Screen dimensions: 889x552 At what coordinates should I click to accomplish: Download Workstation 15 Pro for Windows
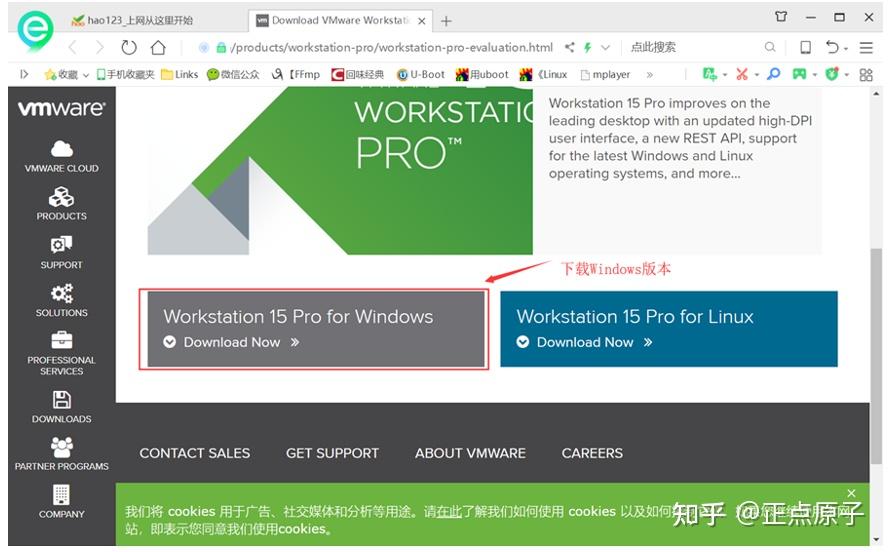click(316, 329)
